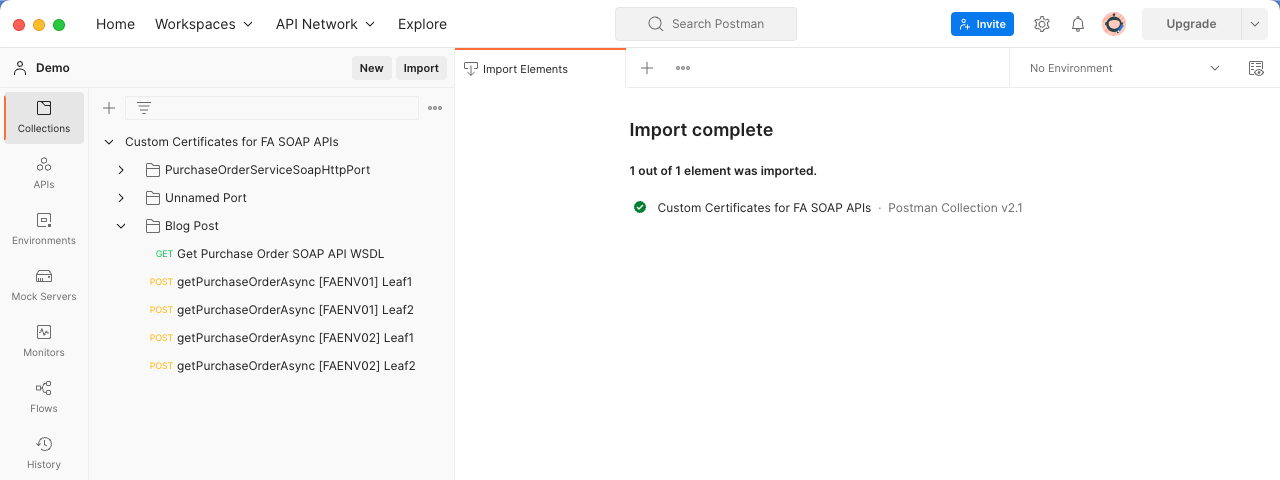Open the Monitors sidebar panel
Image resolution: width=1280 pixels, height=480 pixels.
[x=44, y=341]
